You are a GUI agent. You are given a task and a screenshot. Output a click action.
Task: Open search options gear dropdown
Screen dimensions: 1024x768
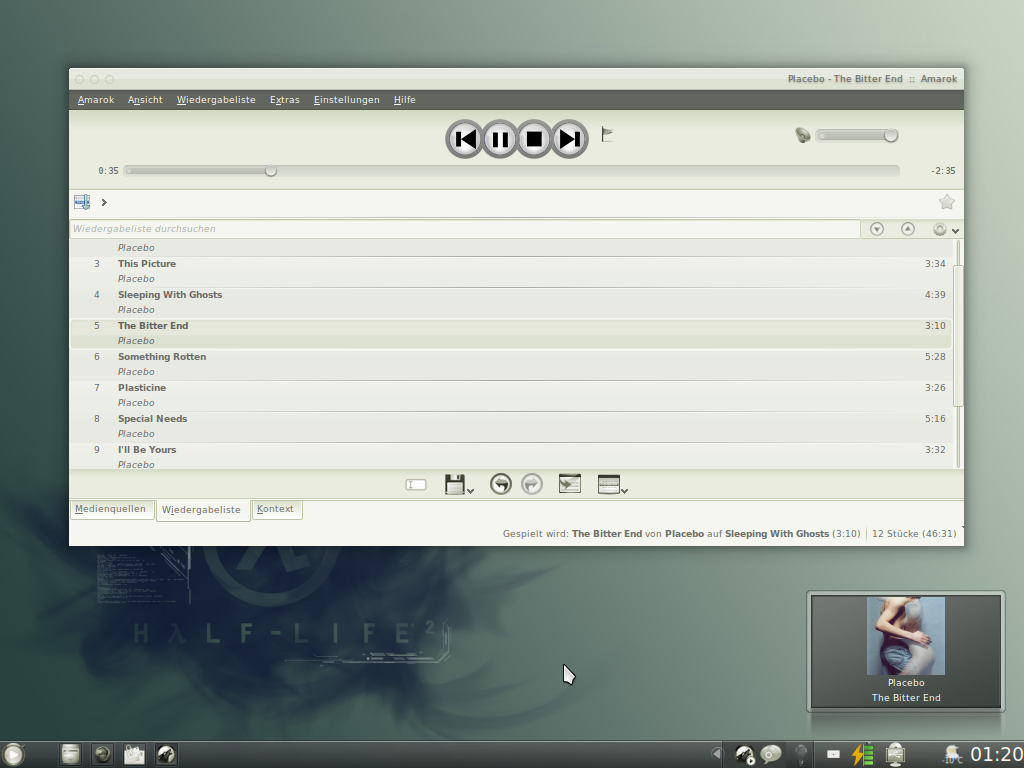pyautogui.click(x=945, y=229)
